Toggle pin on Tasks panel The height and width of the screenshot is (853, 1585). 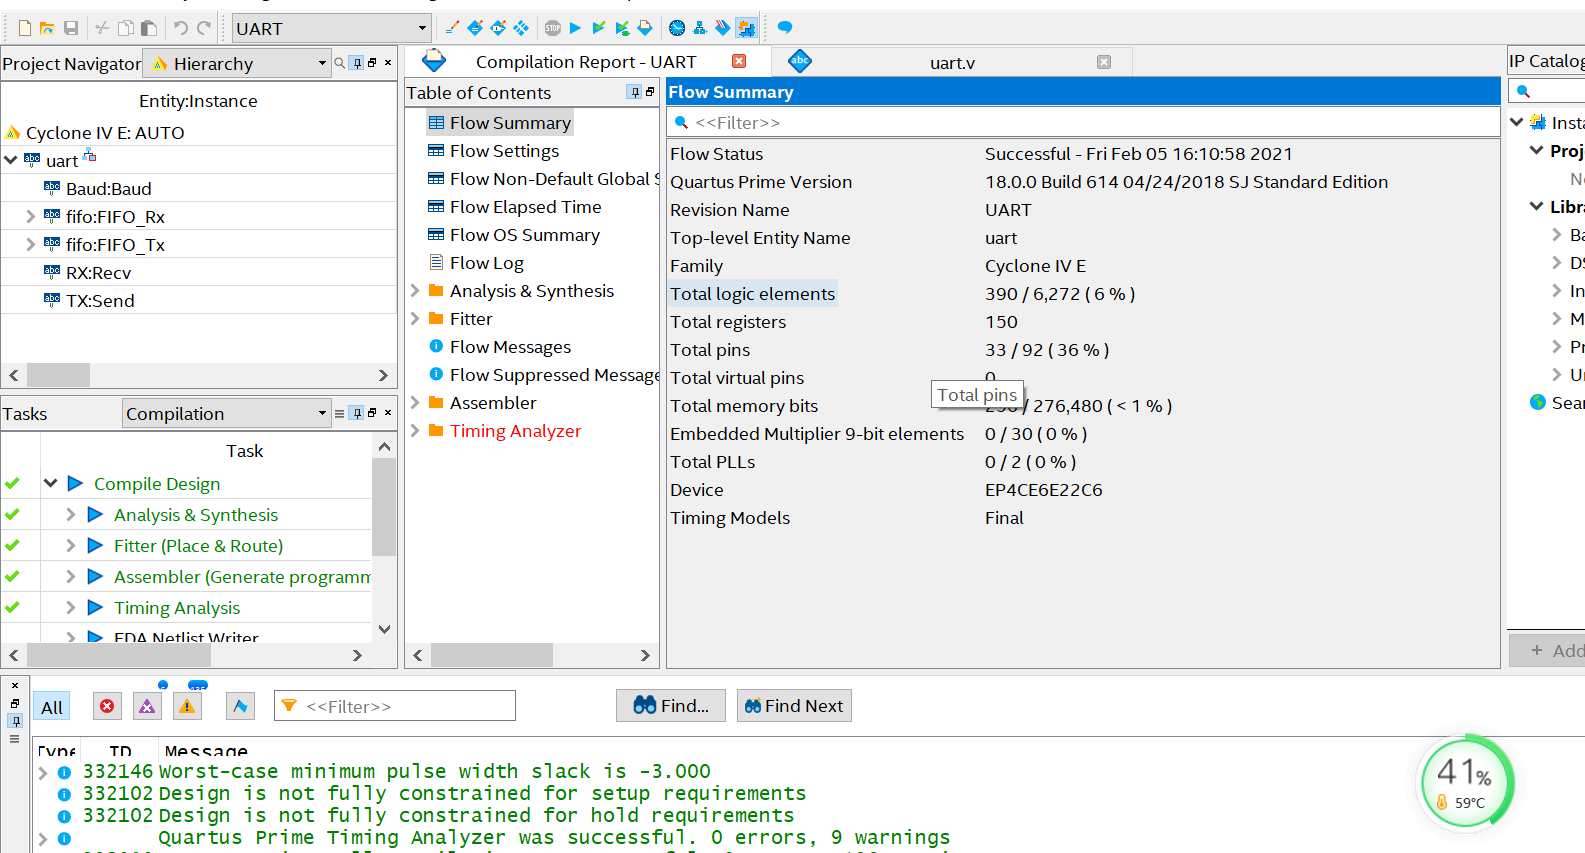(x=357, y=413)
